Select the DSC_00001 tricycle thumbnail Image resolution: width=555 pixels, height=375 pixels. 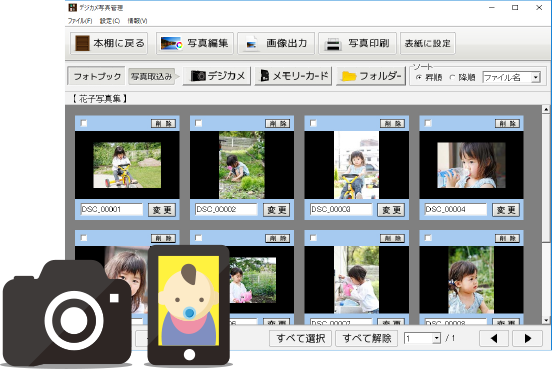coord(127,165)
